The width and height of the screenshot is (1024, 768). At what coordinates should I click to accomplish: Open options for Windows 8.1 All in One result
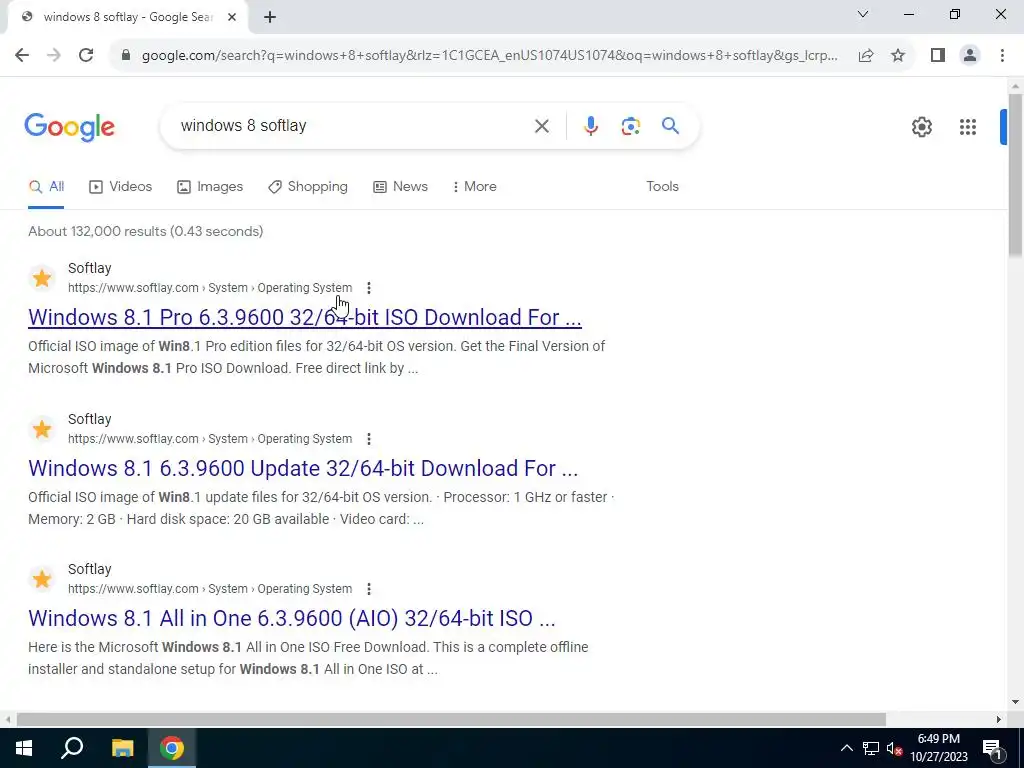[368, 589]
